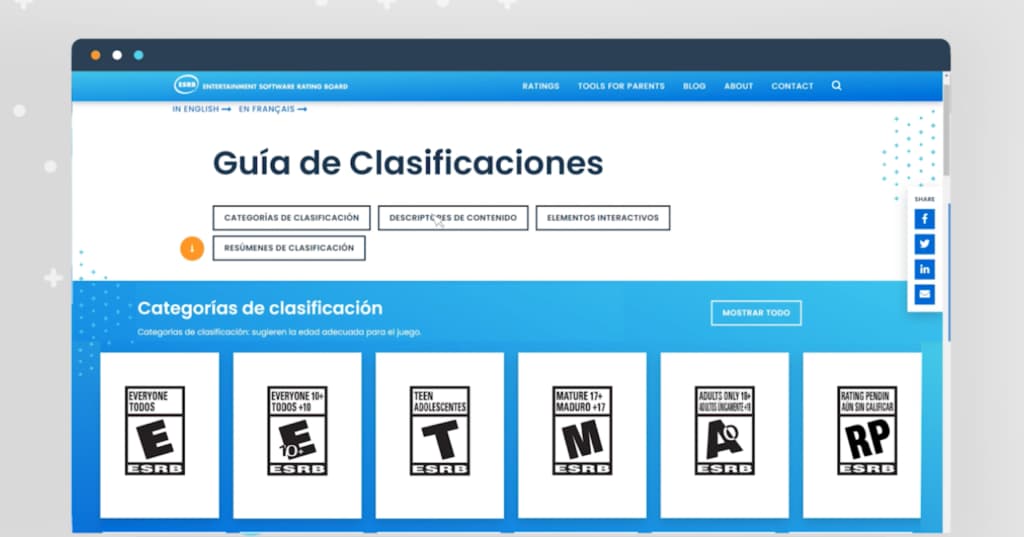
Task: Jump to Resúmenes de Clasificación section
Action: click(289, 248)
